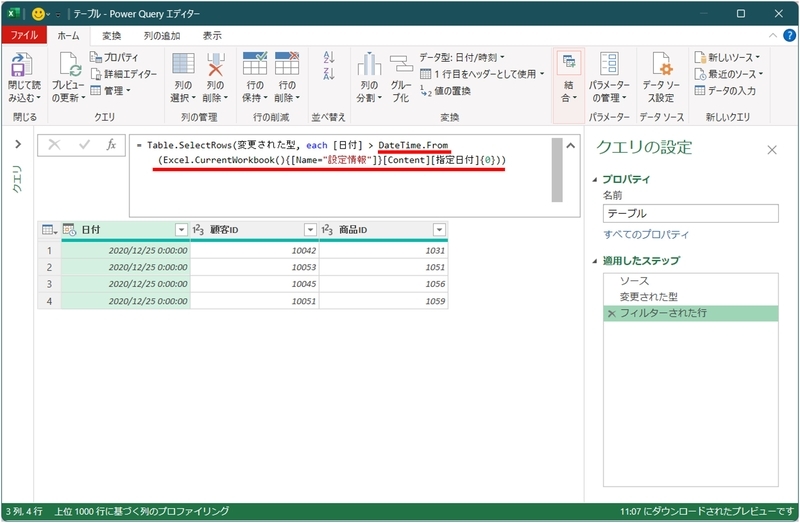Viewport: 800px width, 523px height.
Task: Sort descending with the Z-A icon
Action: tap(329, 73)
